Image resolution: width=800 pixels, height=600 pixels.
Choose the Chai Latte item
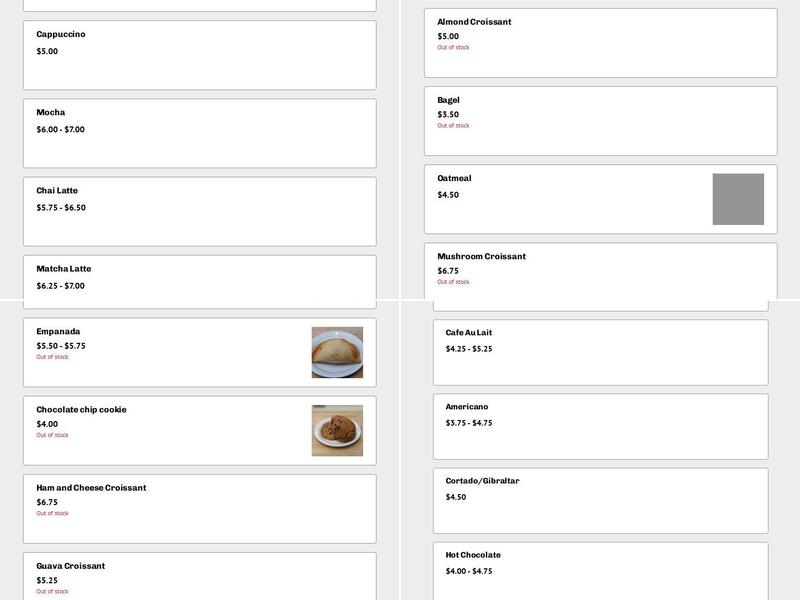point(199,211)
